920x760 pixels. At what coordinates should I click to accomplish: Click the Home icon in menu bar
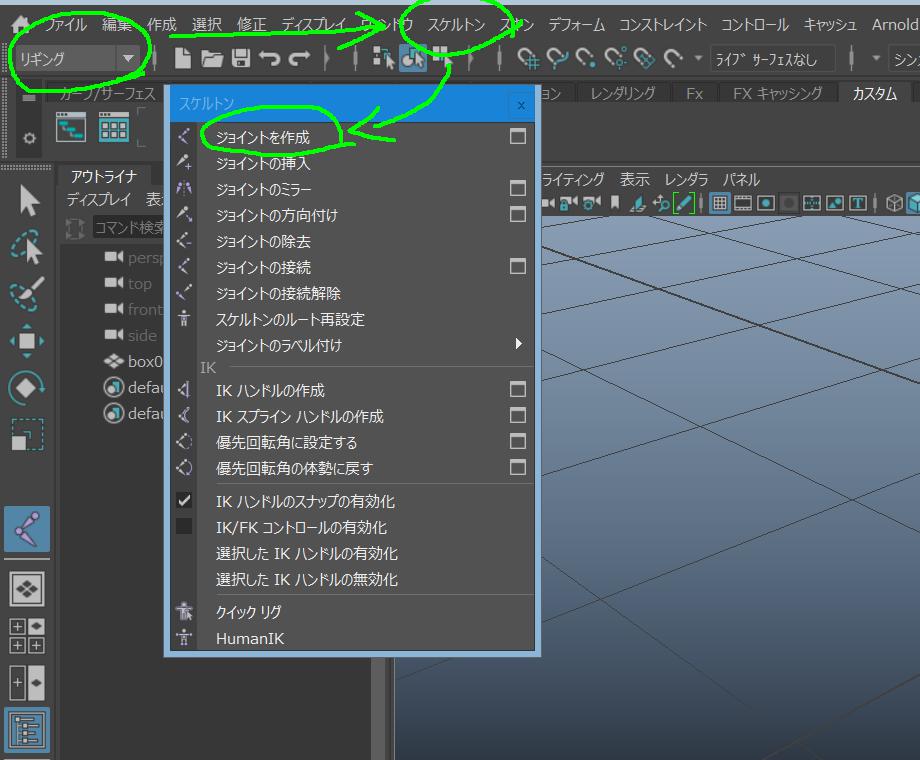(21, 24)
